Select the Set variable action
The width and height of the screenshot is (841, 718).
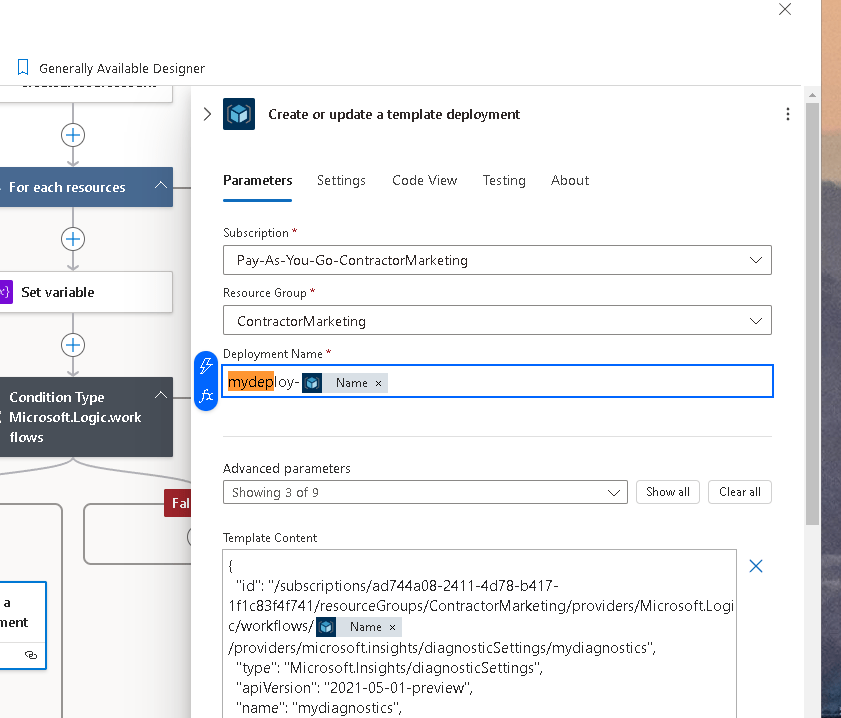pyautogui.click(x=86, y=292)
